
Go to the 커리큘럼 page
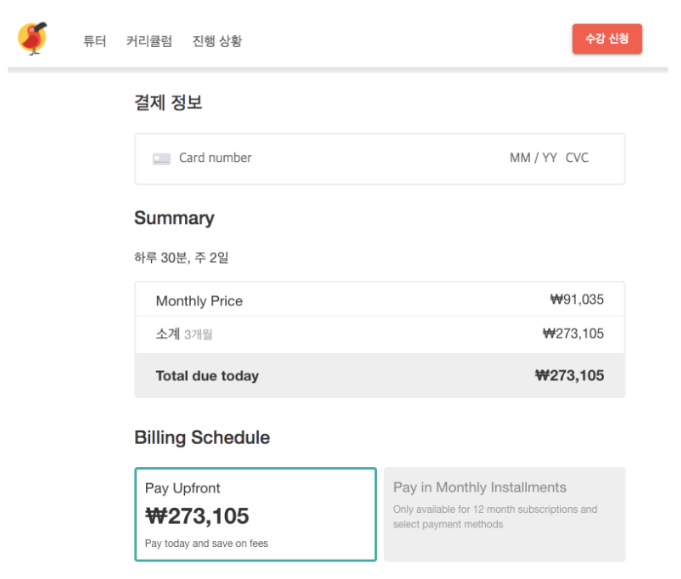pyautogui.click(x=149, y=41)
